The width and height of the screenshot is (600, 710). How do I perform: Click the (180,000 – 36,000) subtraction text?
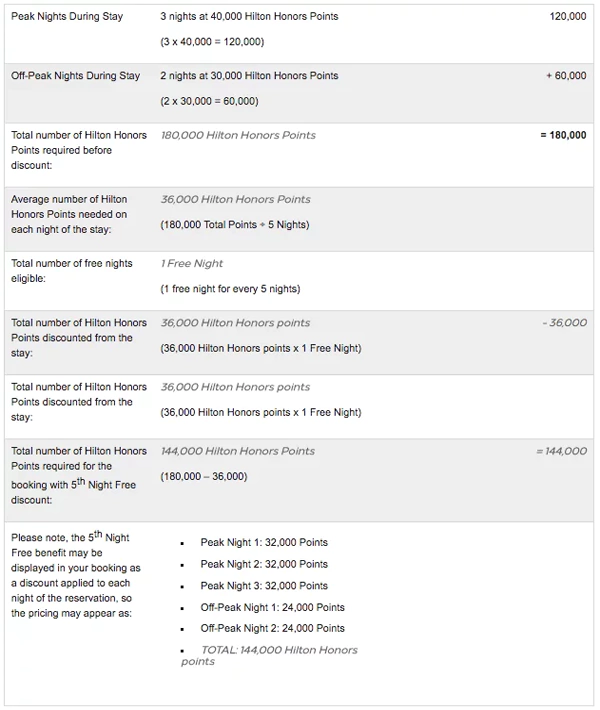click(204, 477)
